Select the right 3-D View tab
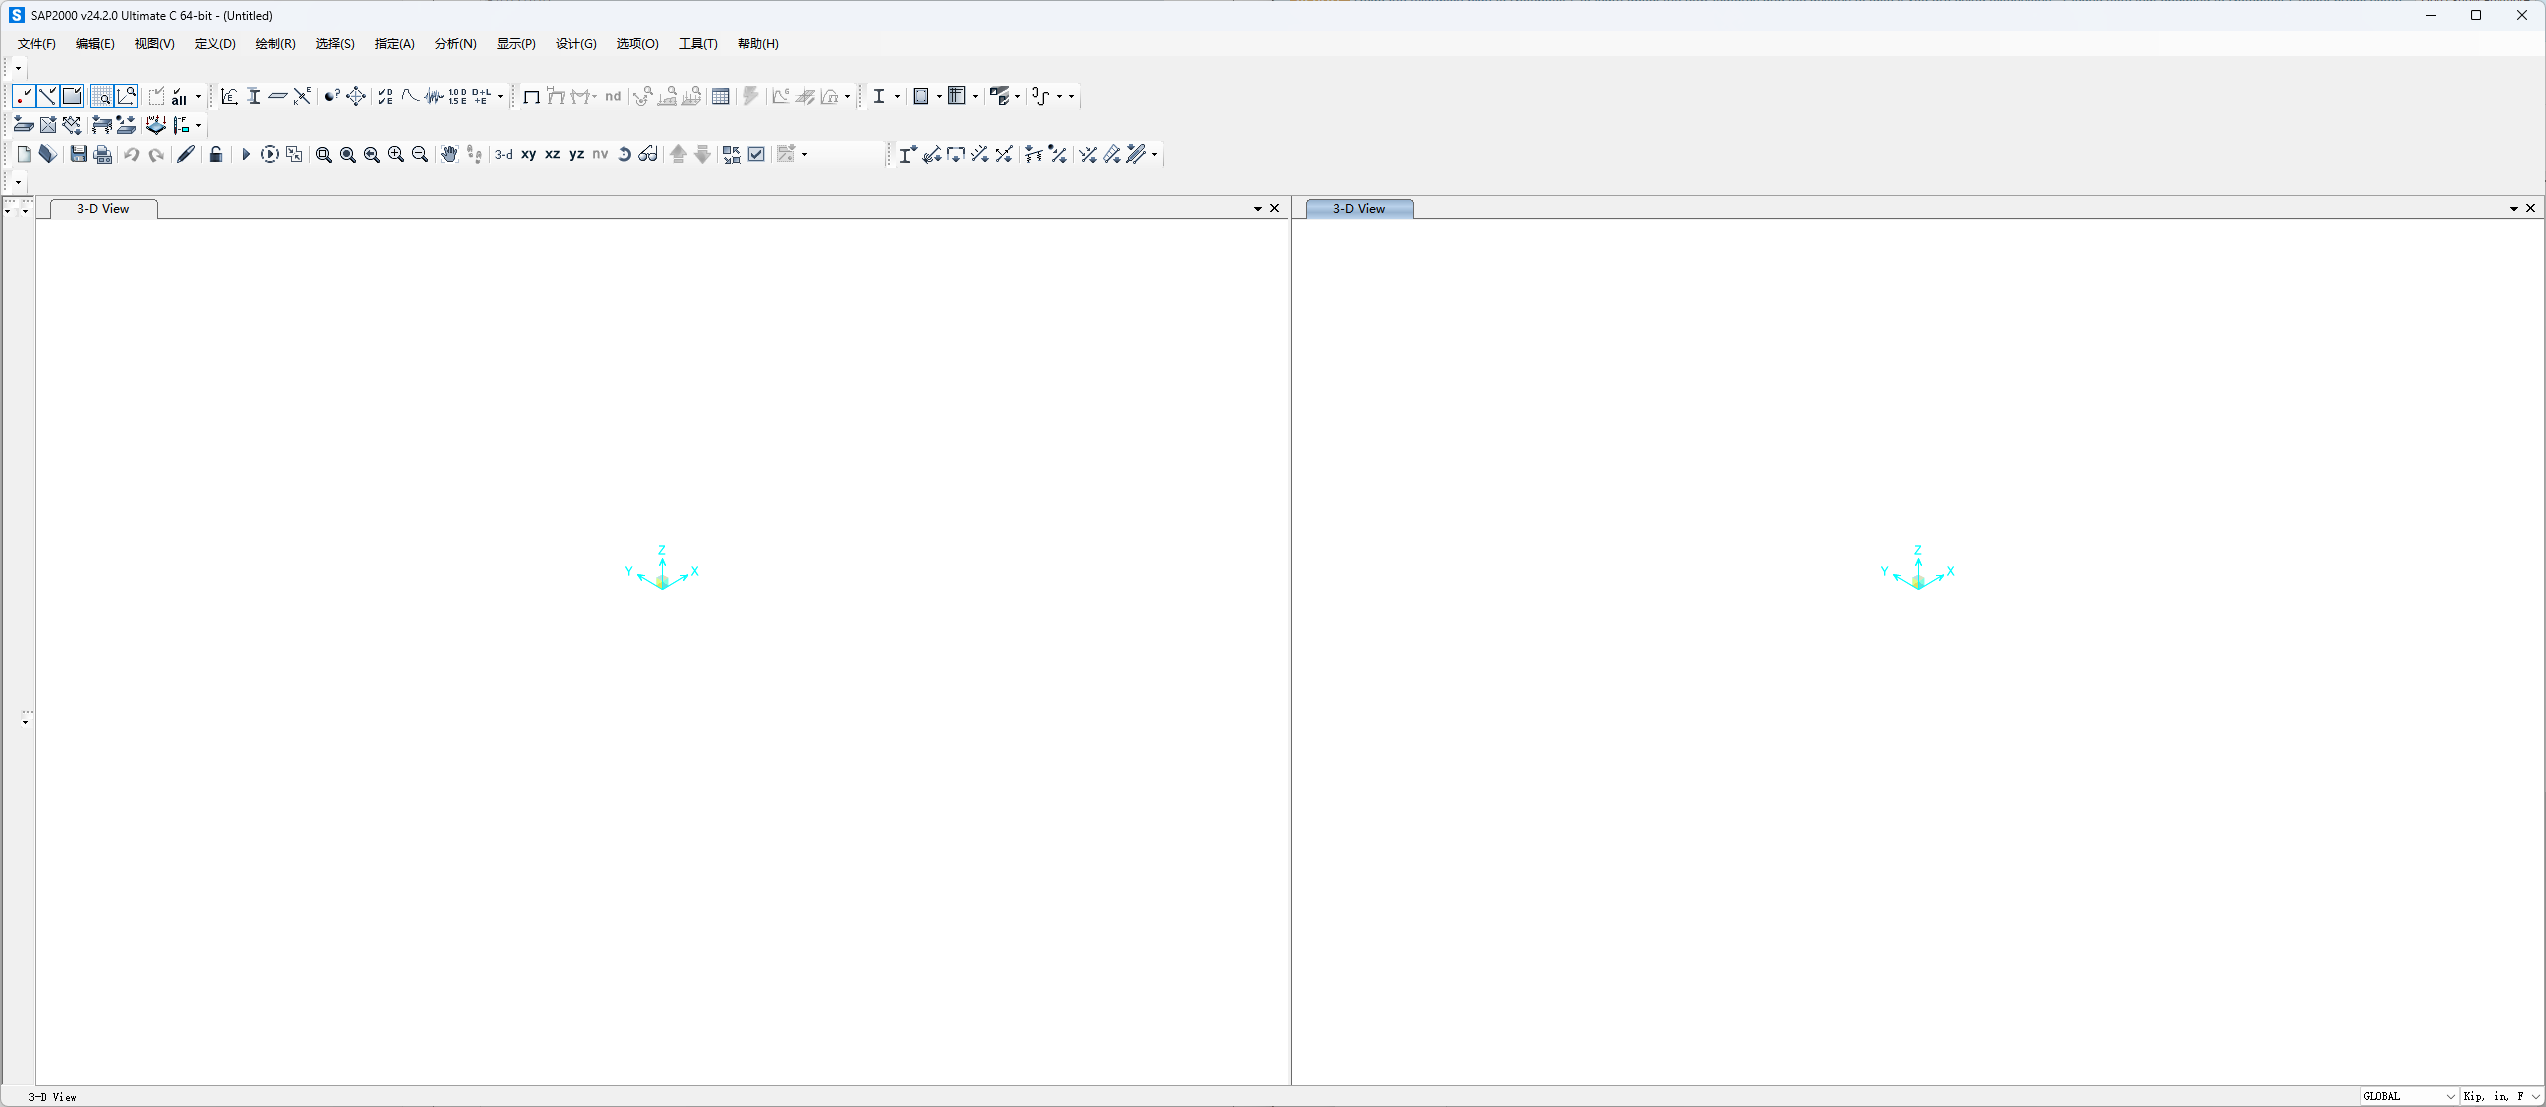The width and height of the screenshot is (2546, 1107). click(1358, 208)
